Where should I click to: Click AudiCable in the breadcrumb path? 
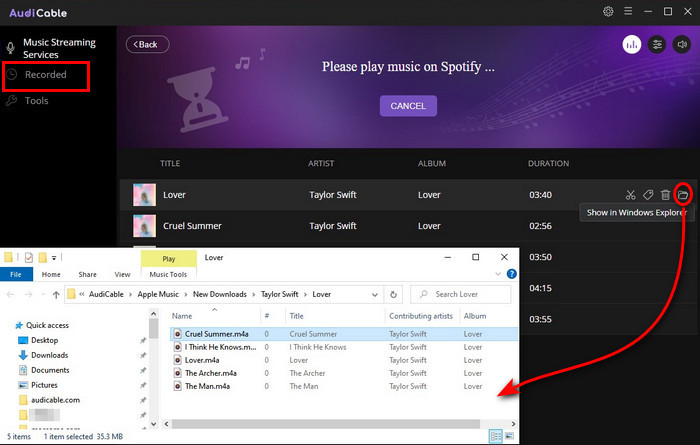point(106,295)
